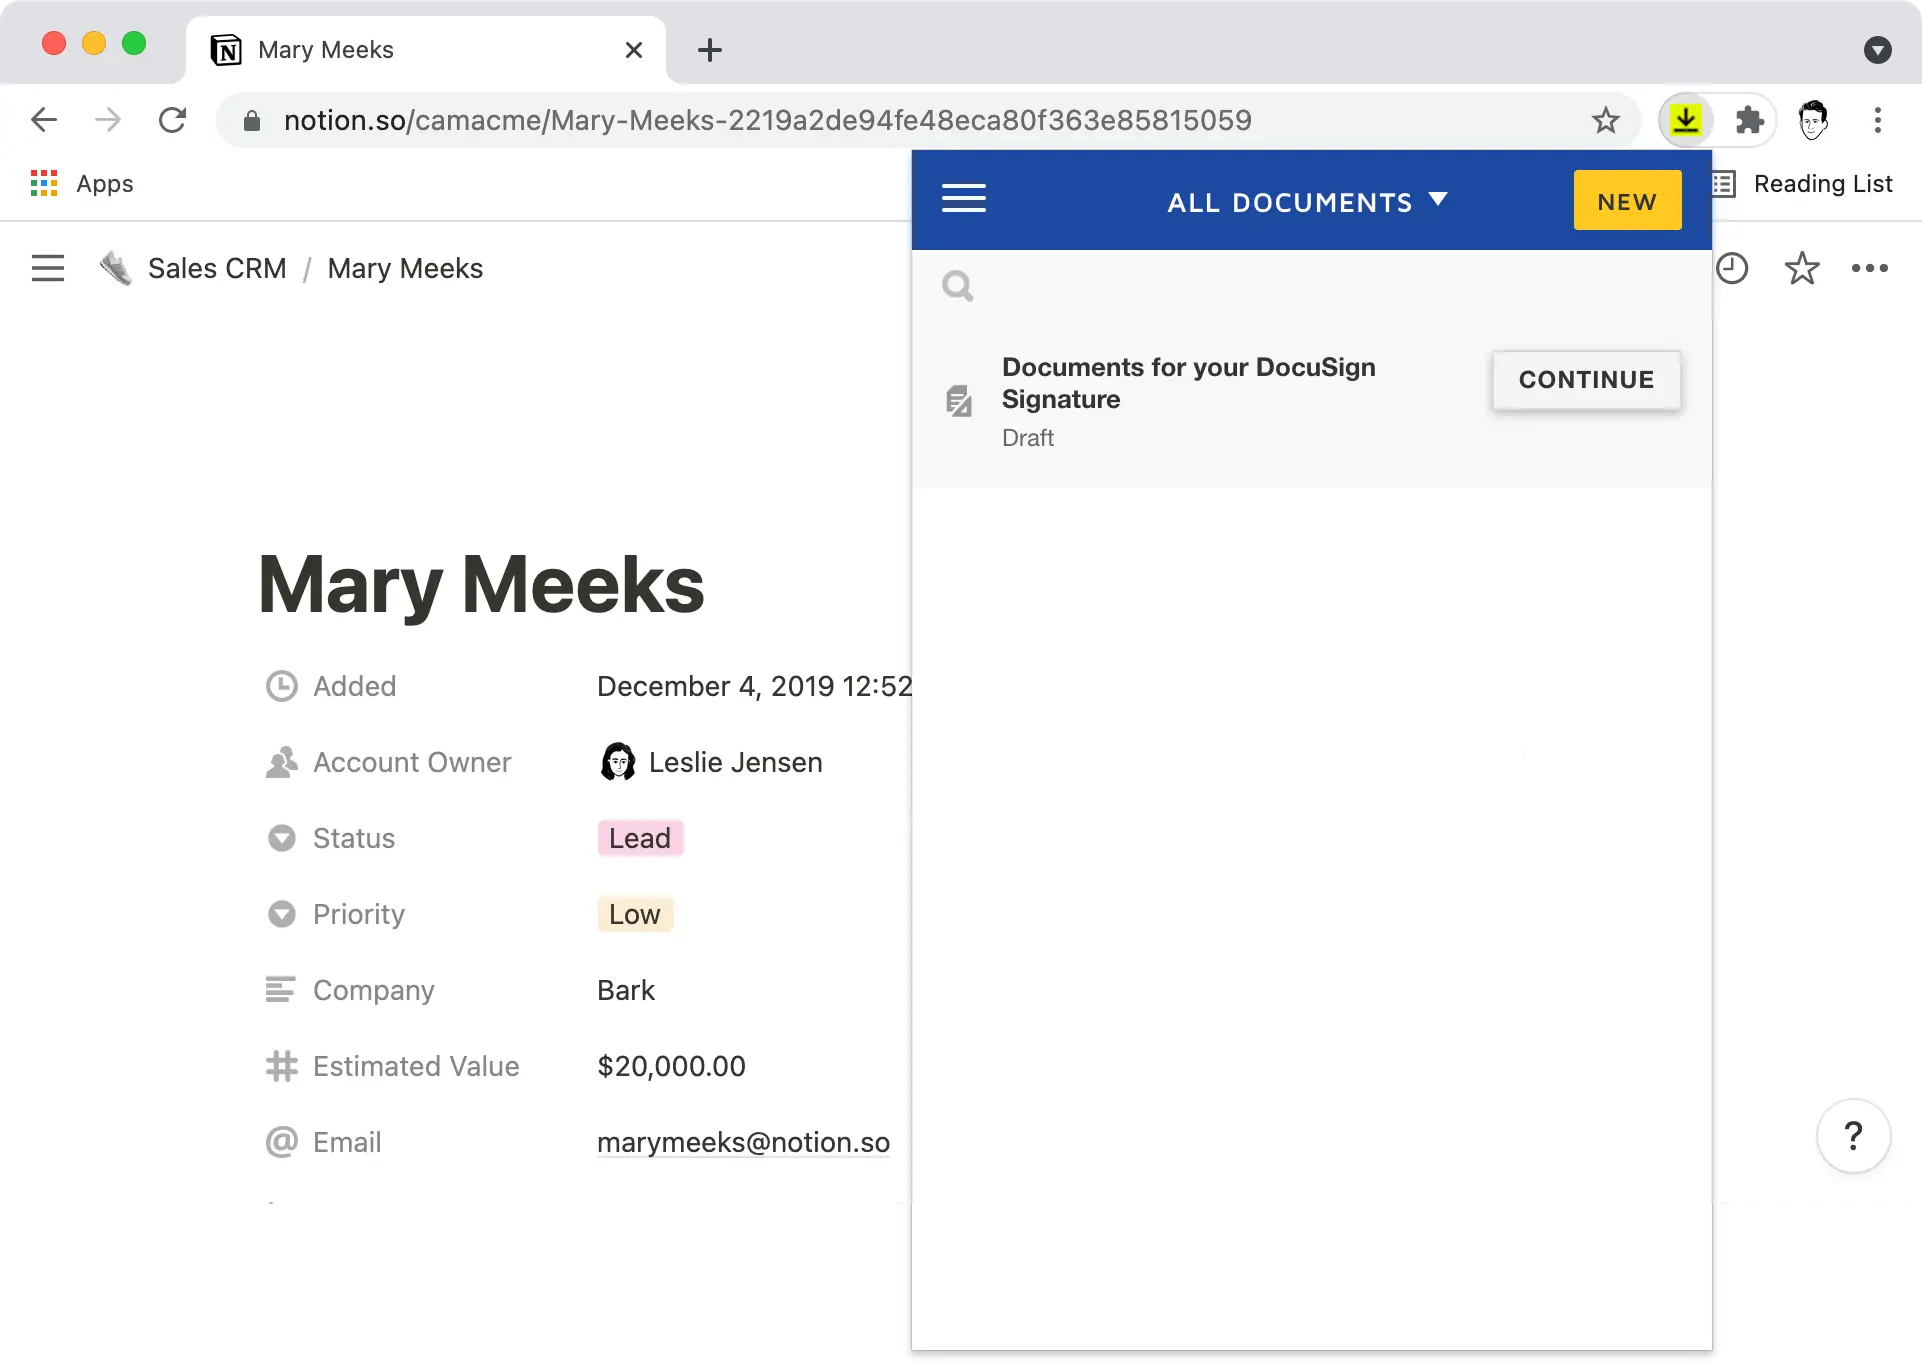Click the search magnifier in the DocuSign panel
The height and width of the screenshot is (1368, 1922).
click(x=957, y=286)
